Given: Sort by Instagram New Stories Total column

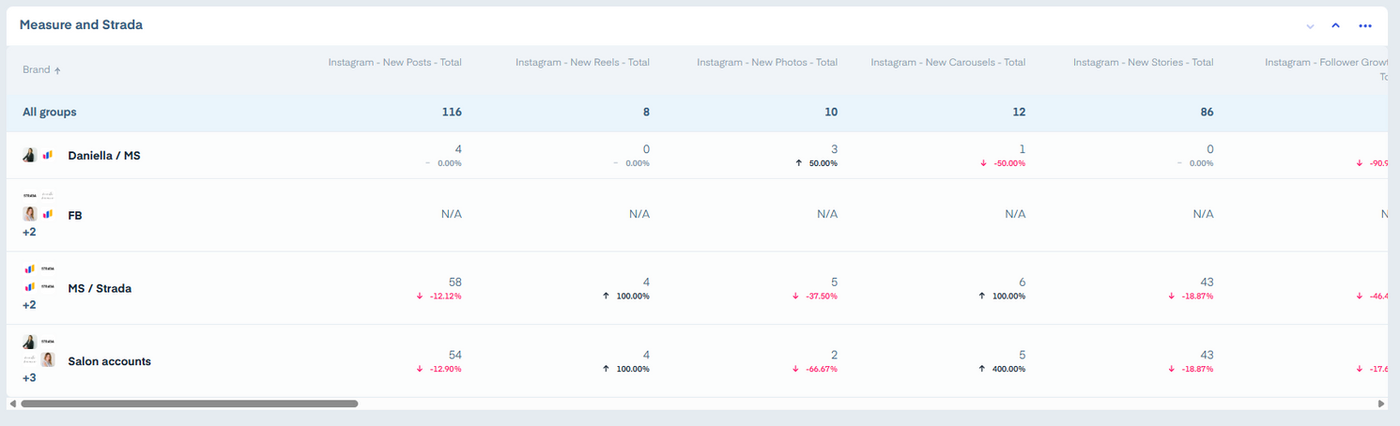Looking at the screenshot, I should (x=1143, y=62).
